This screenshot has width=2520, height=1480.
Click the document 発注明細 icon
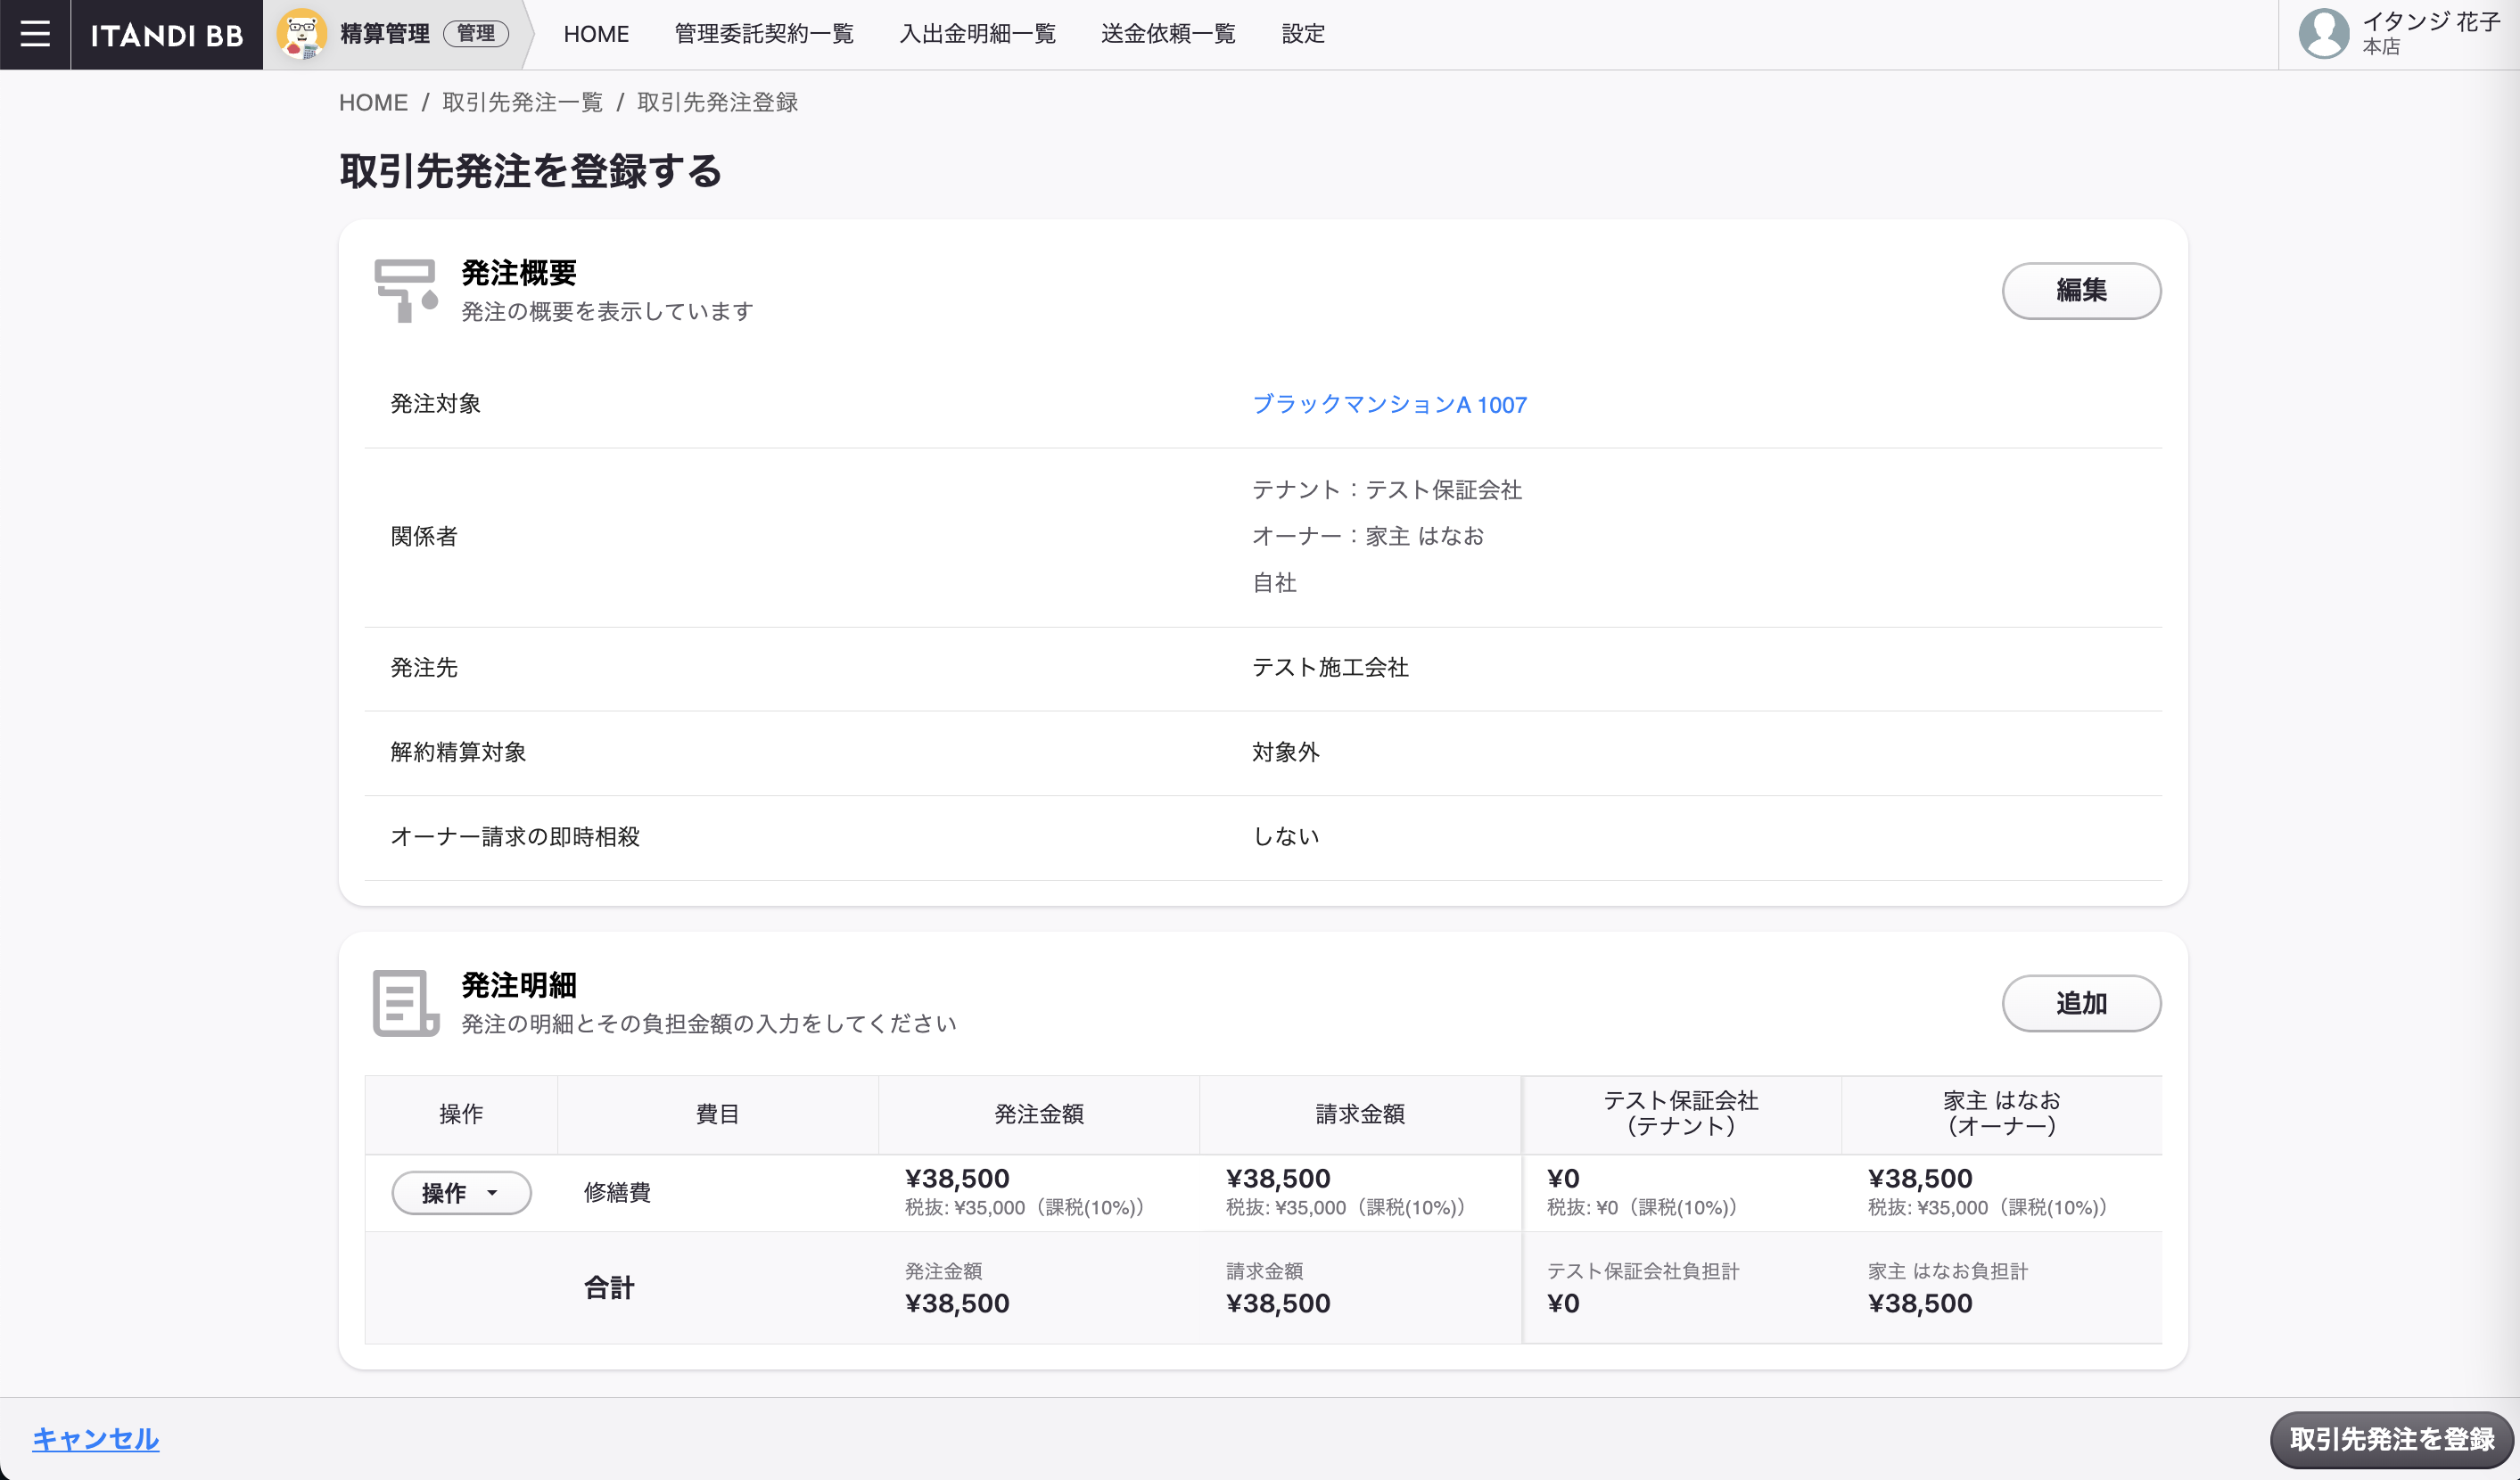tap(405, 1002)
